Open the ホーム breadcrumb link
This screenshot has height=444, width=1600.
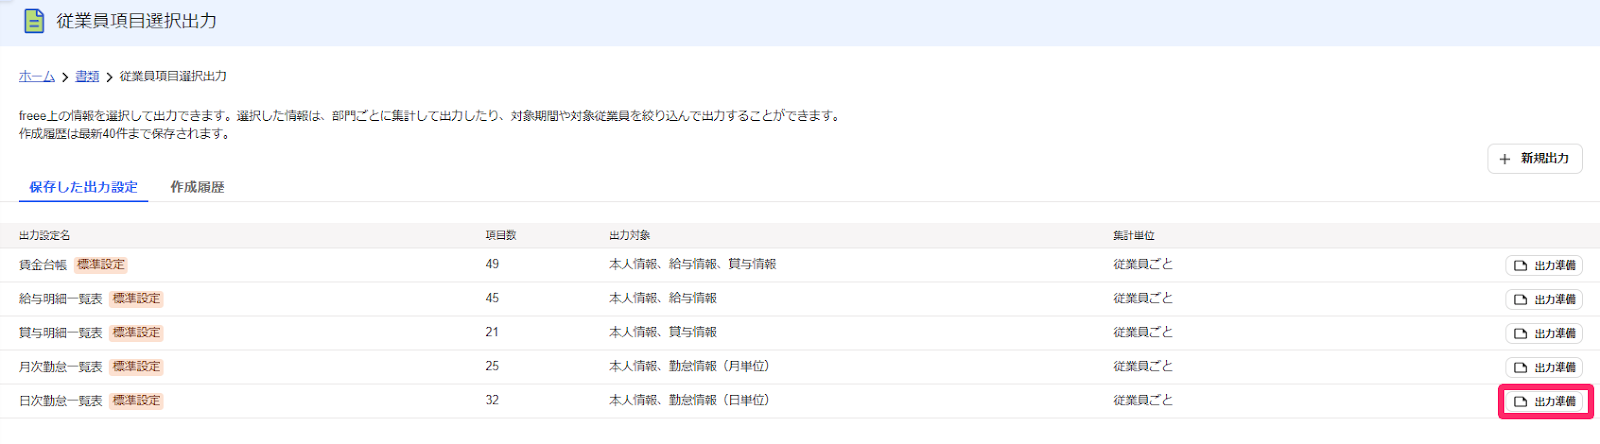[x=37, y=77]
